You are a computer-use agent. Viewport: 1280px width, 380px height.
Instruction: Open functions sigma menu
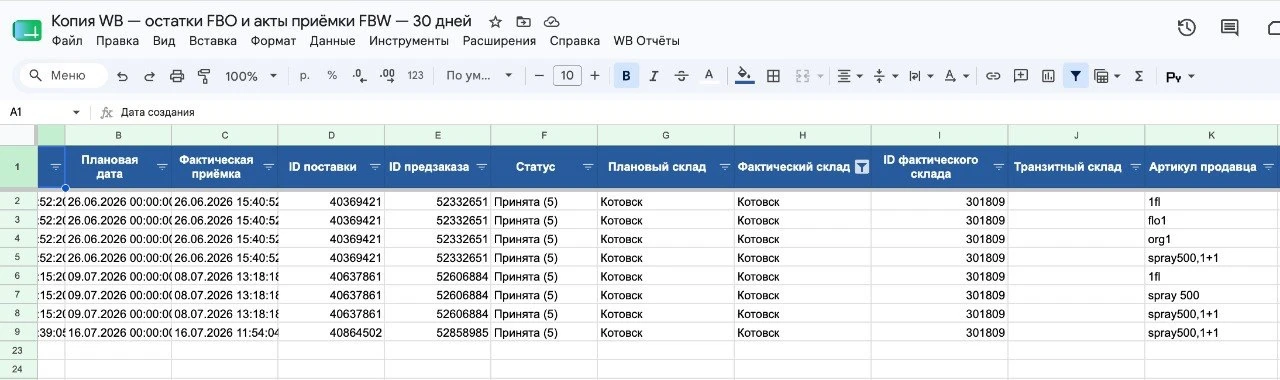(1138, 75)
